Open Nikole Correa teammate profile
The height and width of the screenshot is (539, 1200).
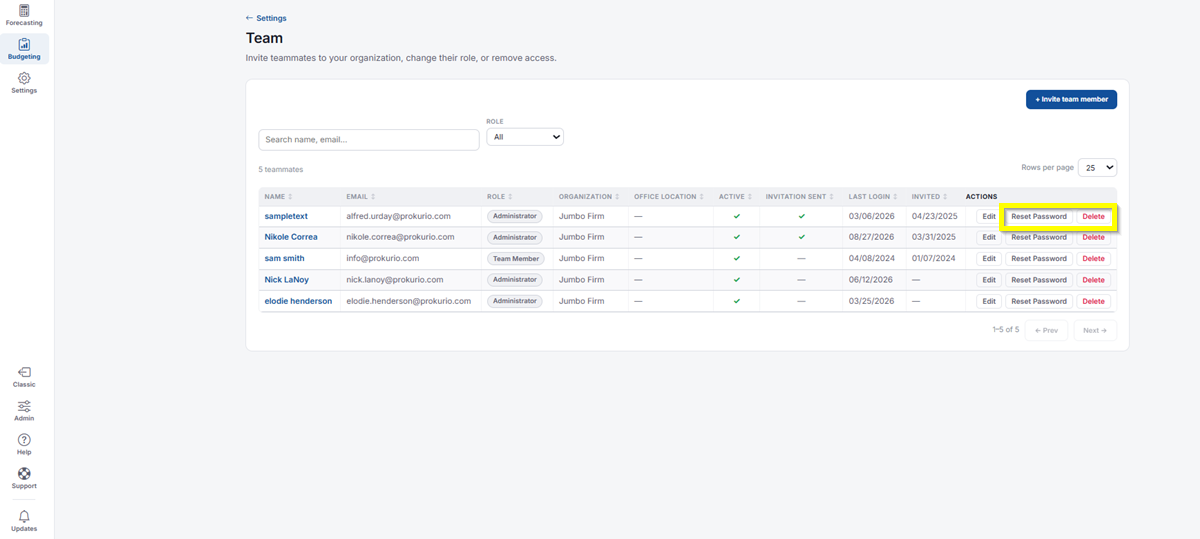click(291, 237)
